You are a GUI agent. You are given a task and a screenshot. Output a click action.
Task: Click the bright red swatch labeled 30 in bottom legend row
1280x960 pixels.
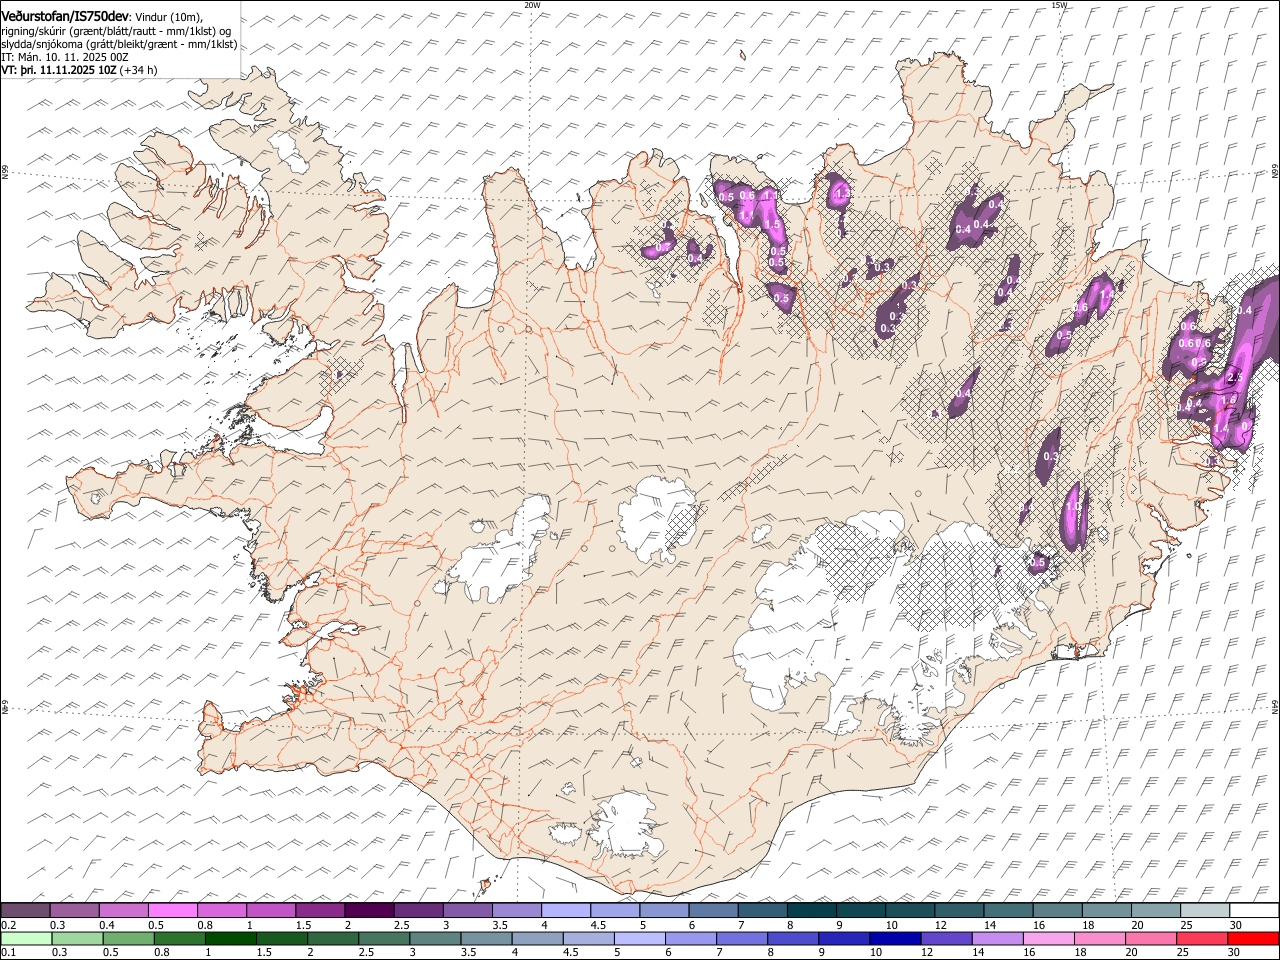click(1254, 938)
